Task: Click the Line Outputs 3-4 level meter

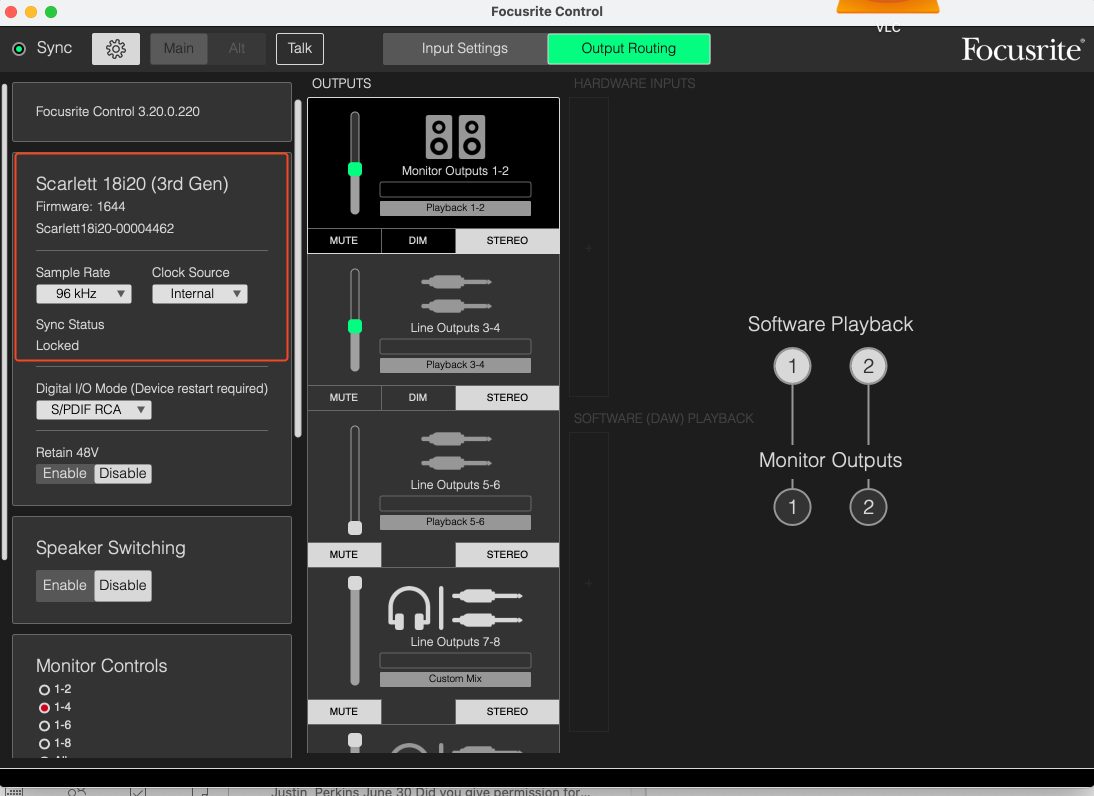Action: click(455, 347)
